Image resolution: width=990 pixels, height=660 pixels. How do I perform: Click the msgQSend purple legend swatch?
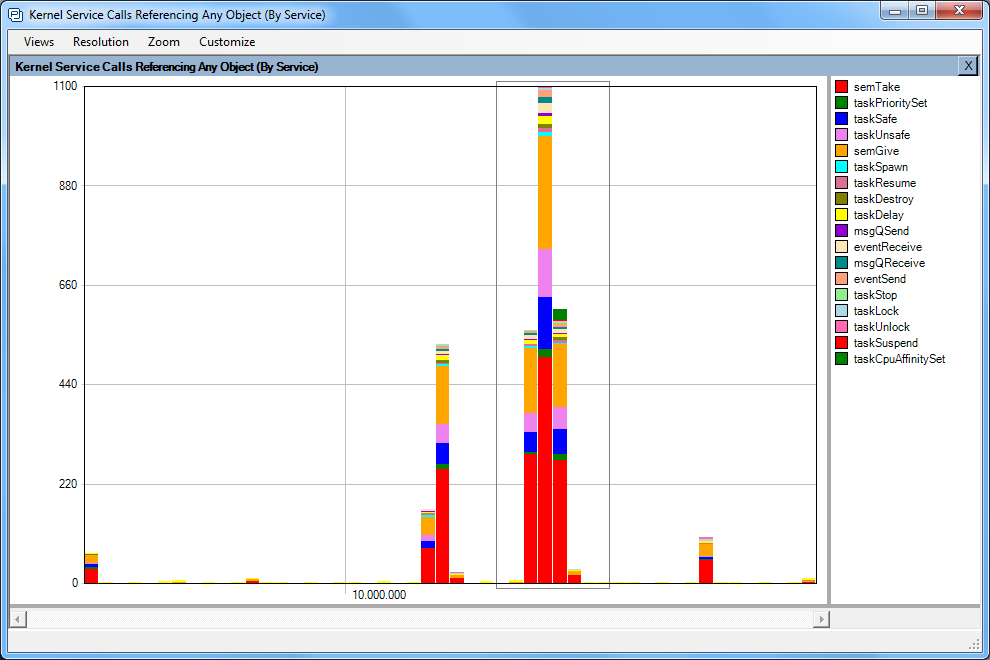842,231
